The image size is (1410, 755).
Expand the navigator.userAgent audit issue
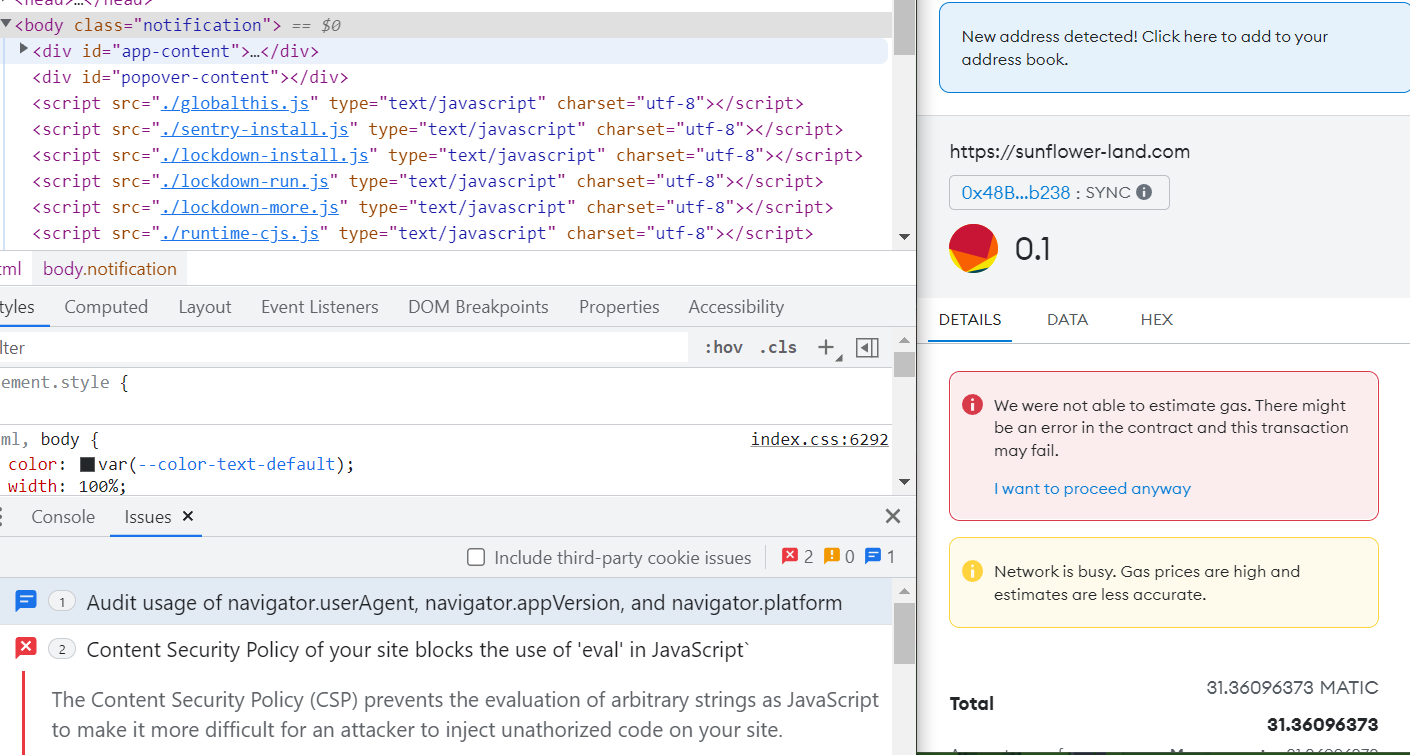click(444, 602)
